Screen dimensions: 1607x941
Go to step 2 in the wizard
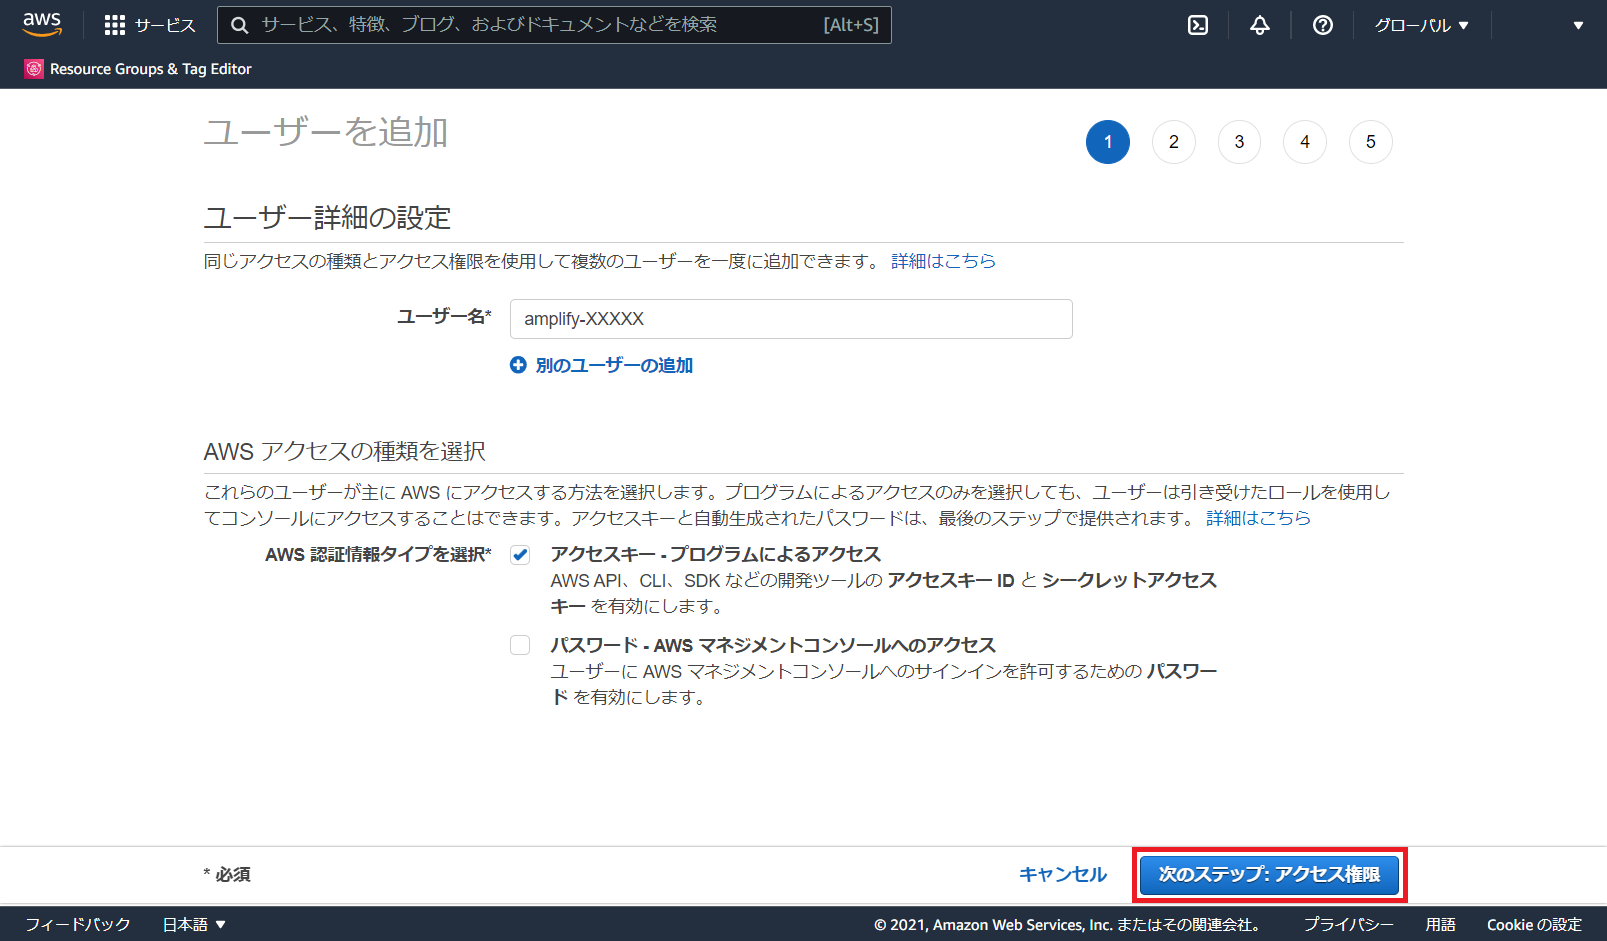[x=1173, y=142]
